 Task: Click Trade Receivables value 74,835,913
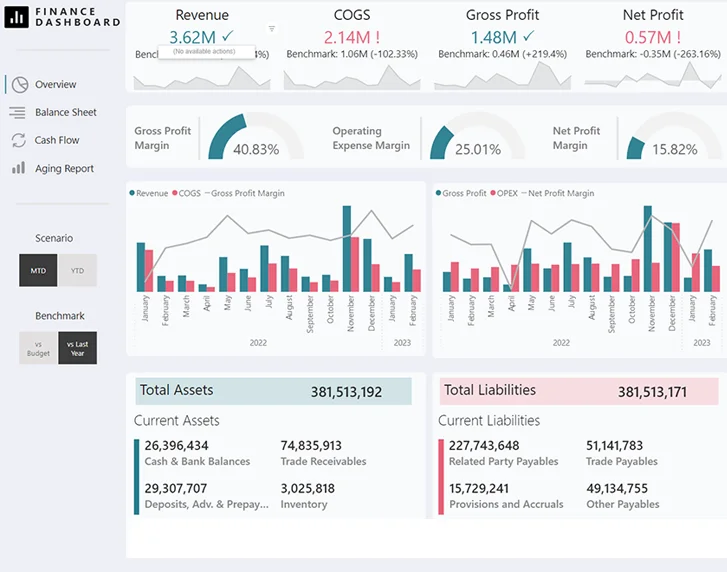(x=311, y=446)
